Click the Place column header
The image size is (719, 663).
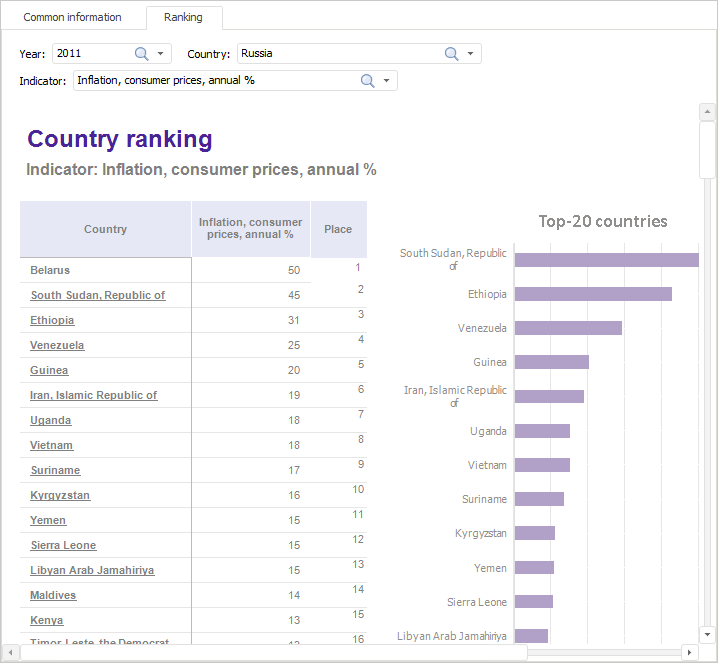(338, 229)
